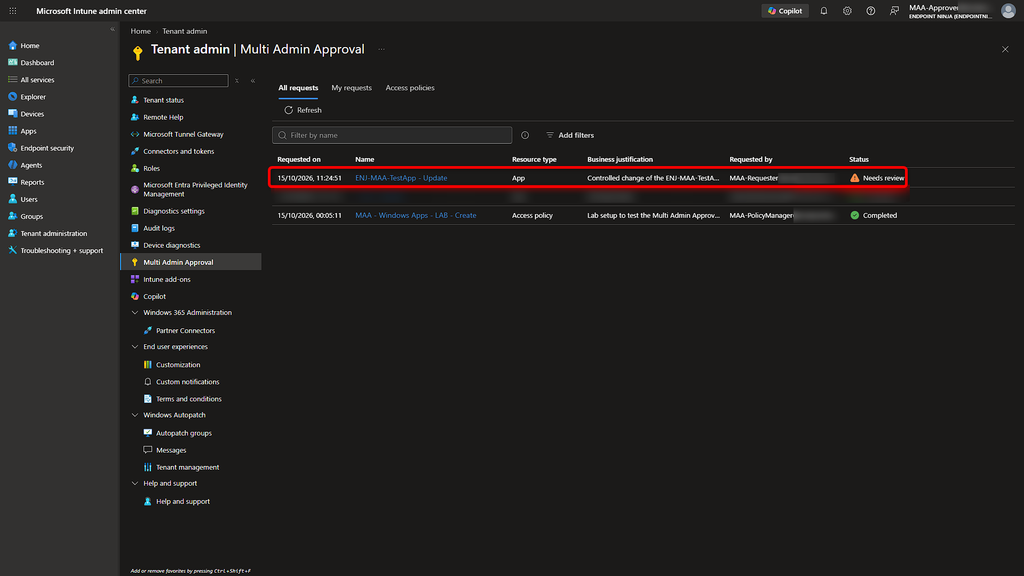Focus the Filter by name field
This screenshot has height=576, width=1024.
pos(392,135)
